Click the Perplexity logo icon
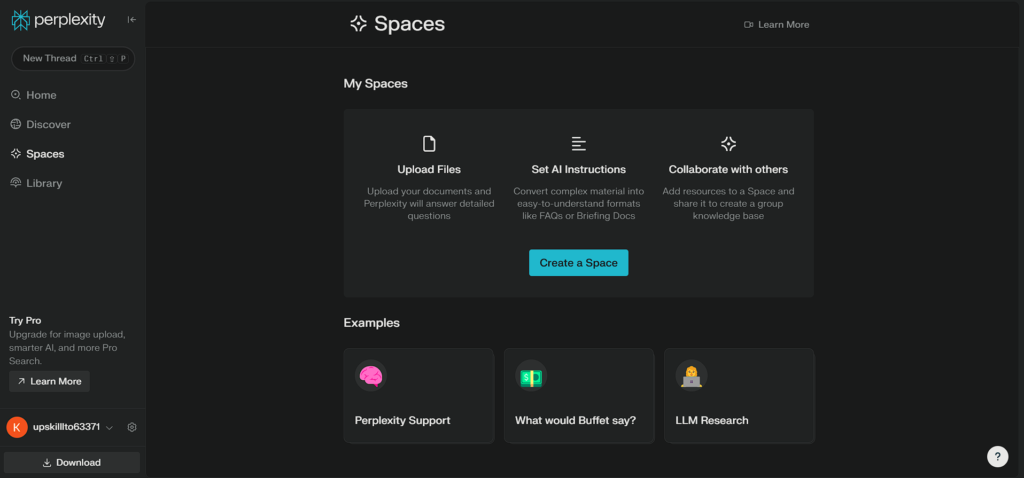The height and width of the screenshot is (478, 1024). click(x=21, y=20)
